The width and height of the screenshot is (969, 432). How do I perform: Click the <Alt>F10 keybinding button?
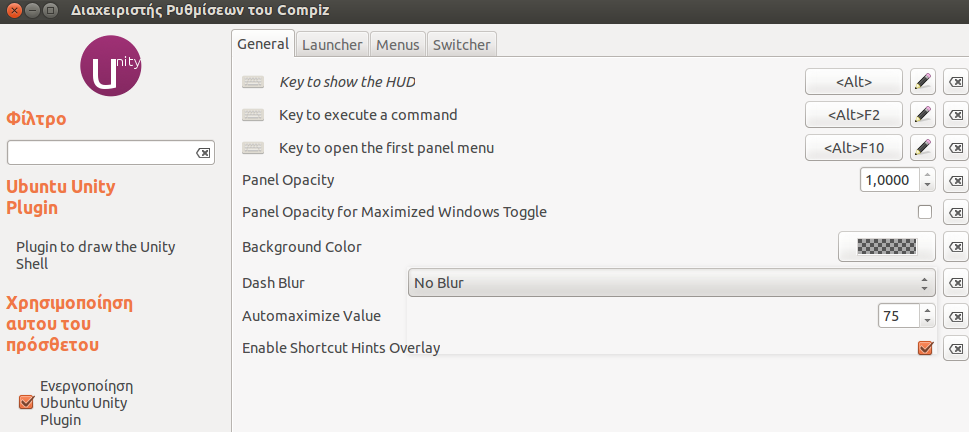[853, 148]
